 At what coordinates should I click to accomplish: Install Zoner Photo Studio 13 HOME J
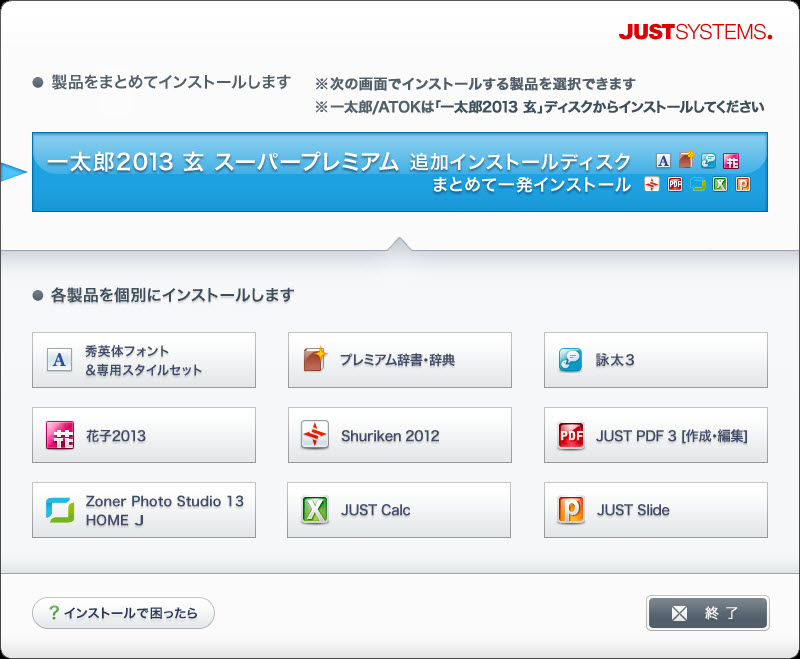point(144,510)
